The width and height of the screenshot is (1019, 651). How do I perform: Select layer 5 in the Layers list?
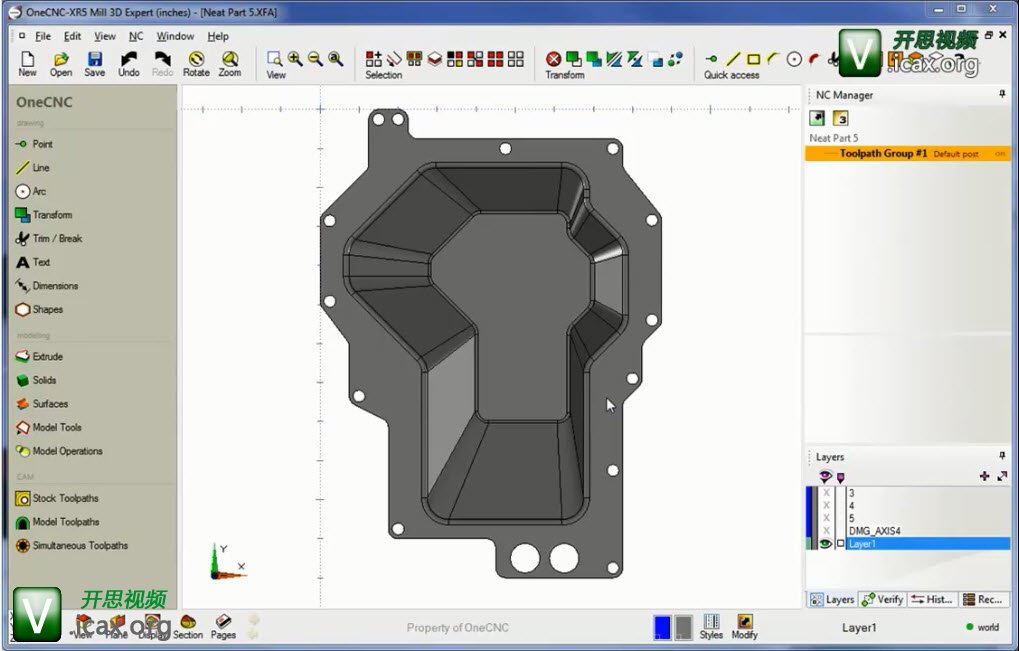click(851, 518)
